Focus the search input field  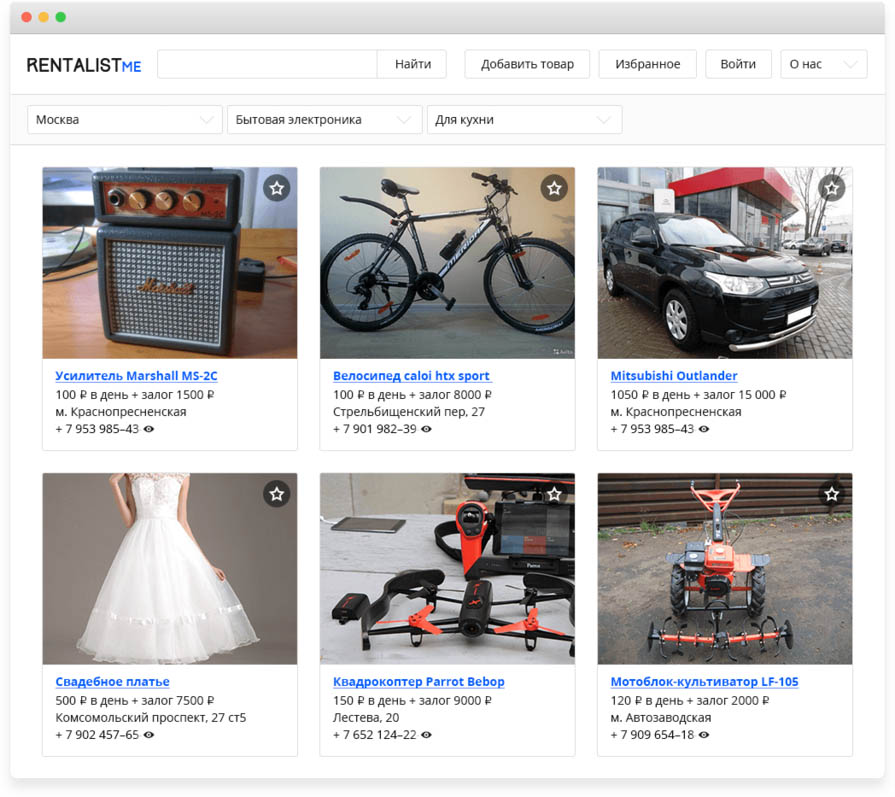point(267,64)
